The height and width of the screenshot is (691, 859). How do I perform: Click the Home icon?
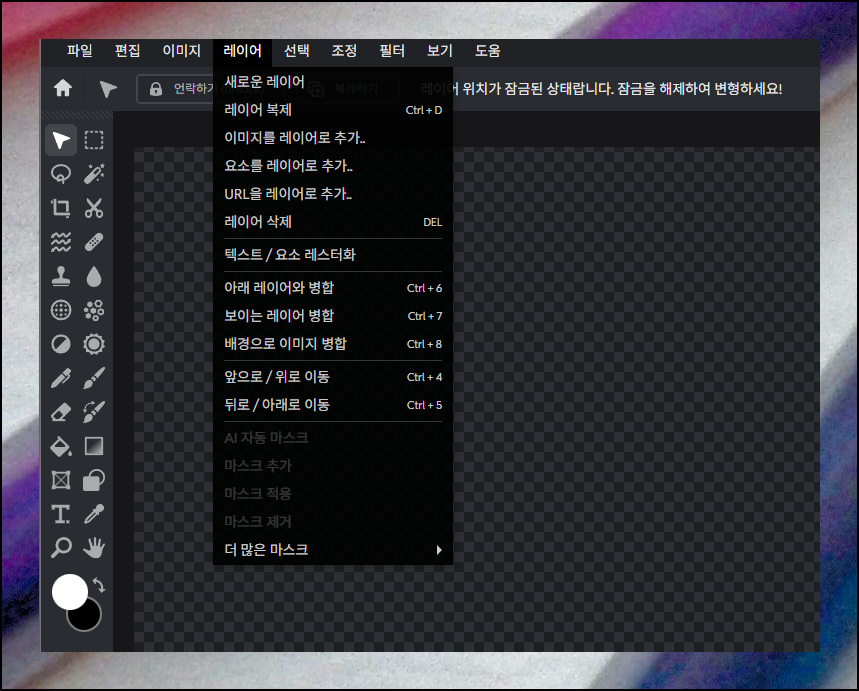(63, 88)
